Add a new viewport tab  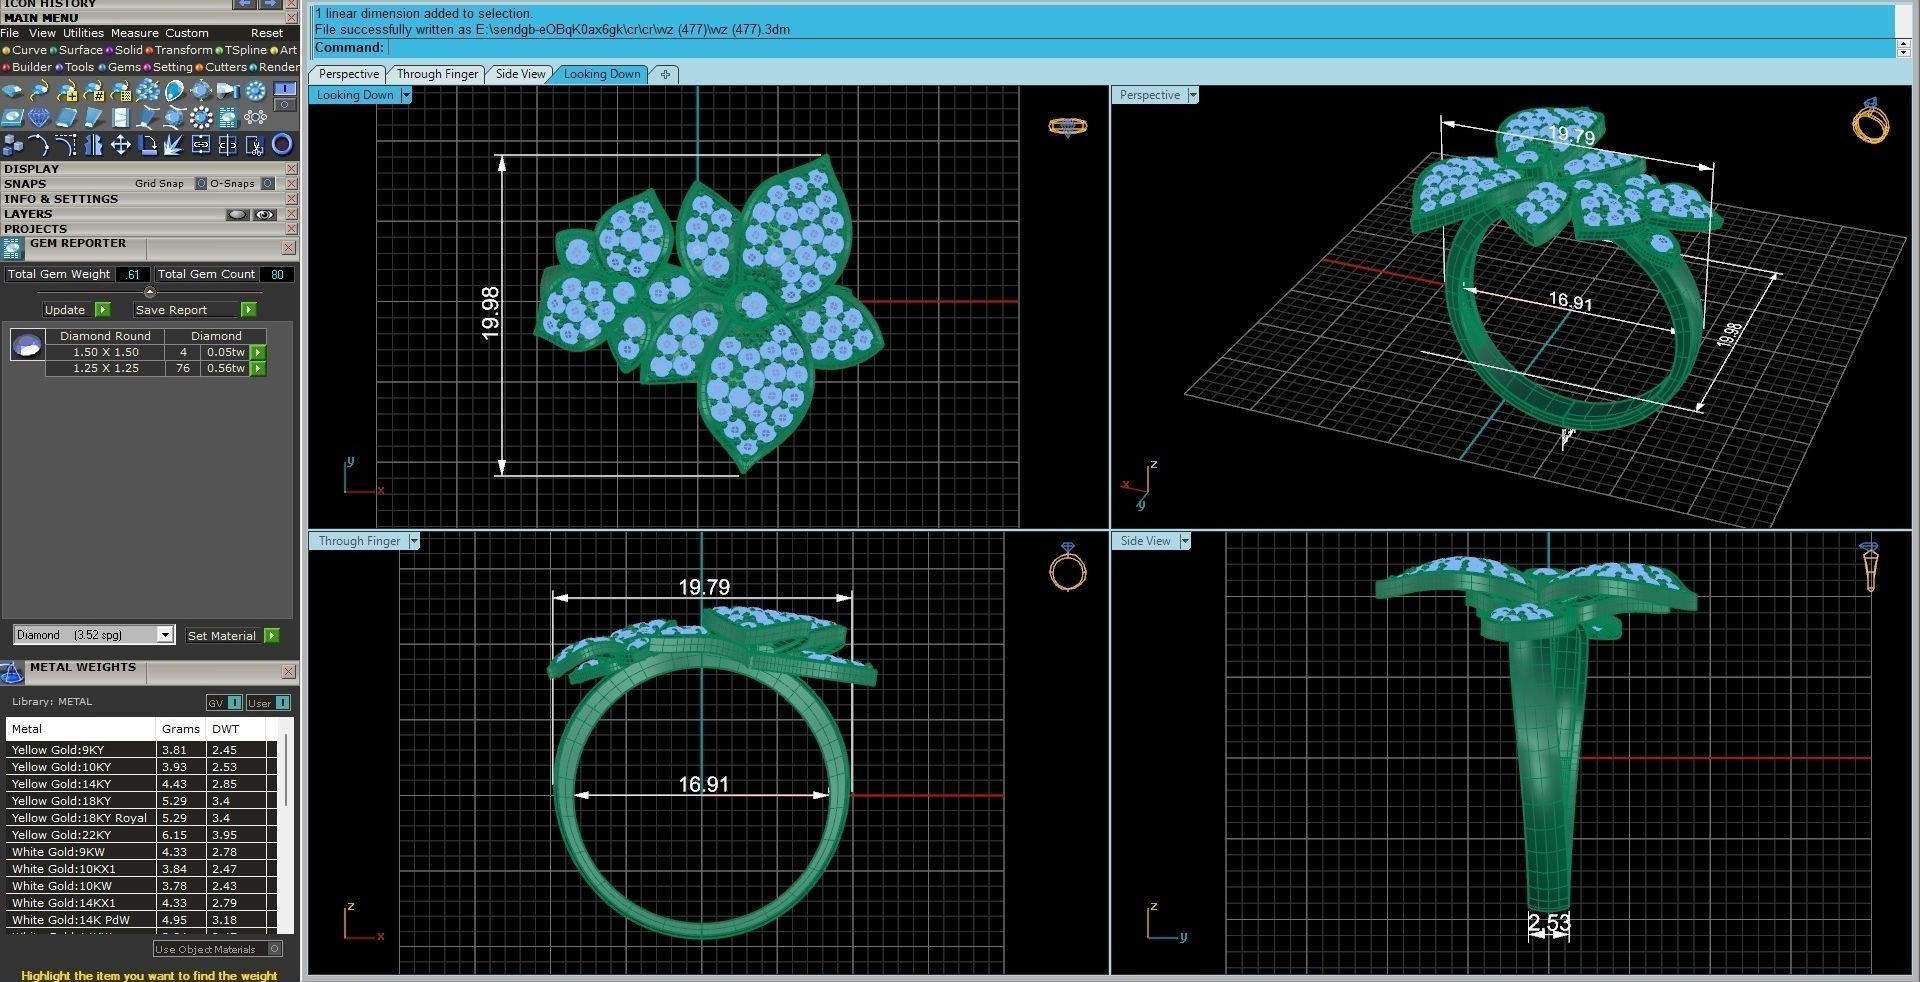[x=665, y=74]
